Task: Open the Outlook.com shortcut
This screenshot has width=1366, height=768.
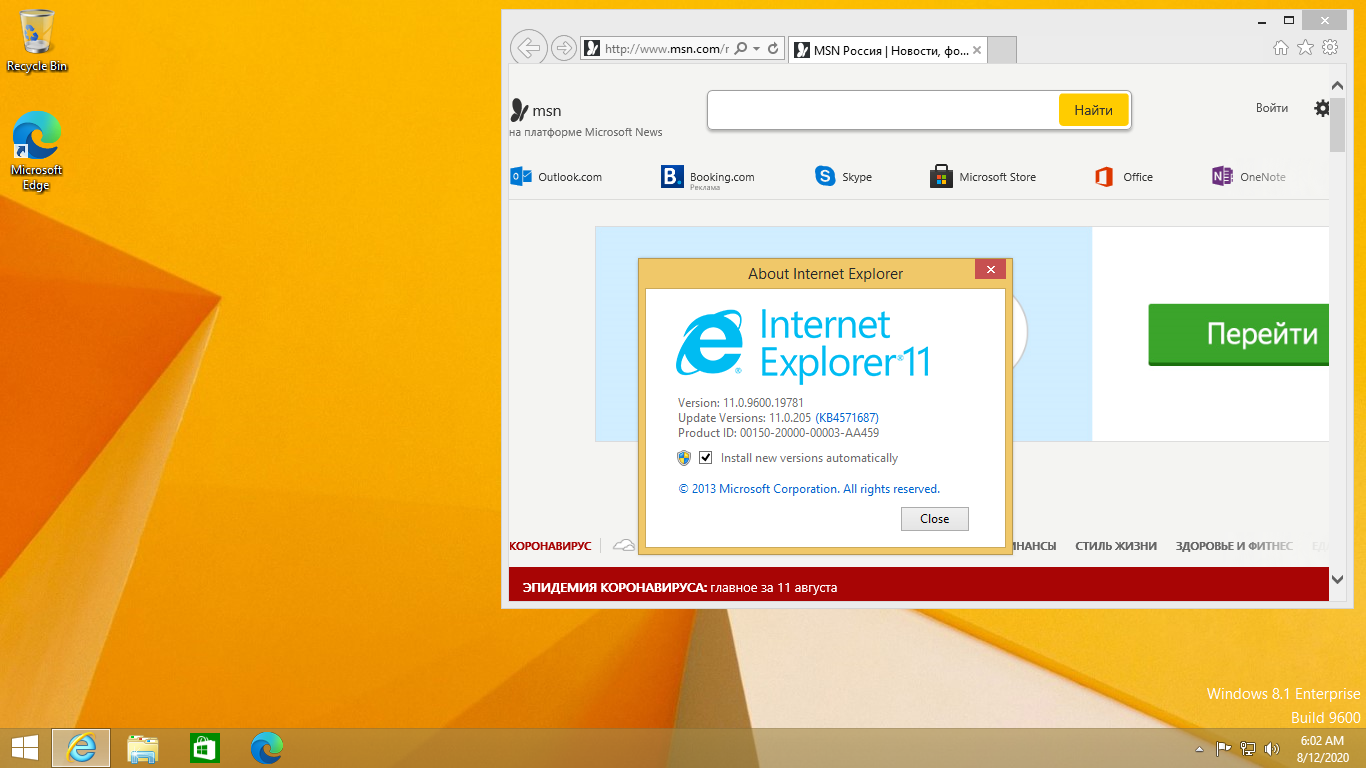Action: pyautogui.click(x=557, y=177)
